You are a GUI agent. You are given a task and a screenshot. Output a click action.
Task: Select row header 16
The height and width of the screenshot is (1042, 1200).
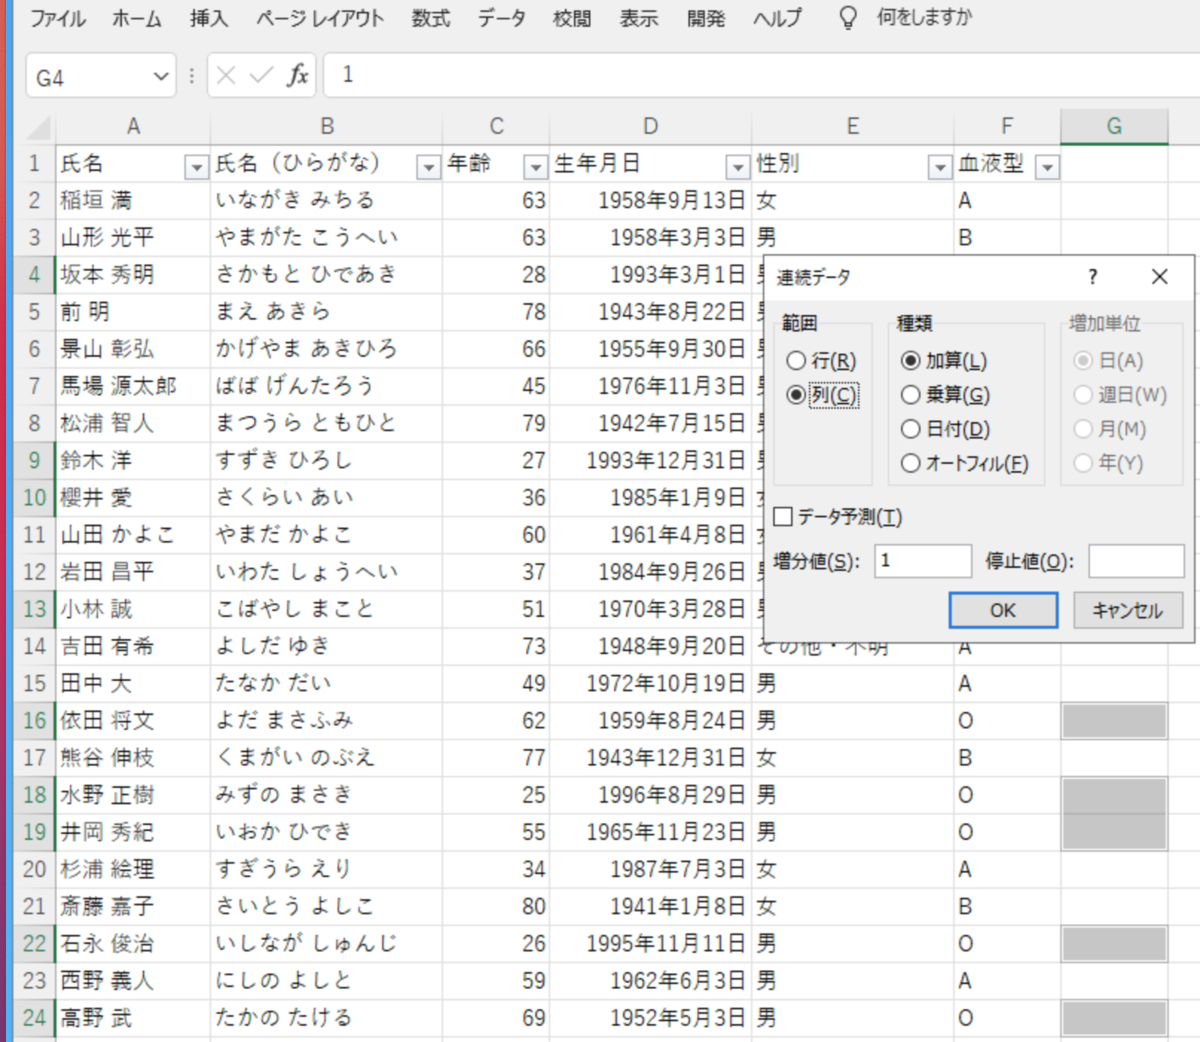(34, 721)
